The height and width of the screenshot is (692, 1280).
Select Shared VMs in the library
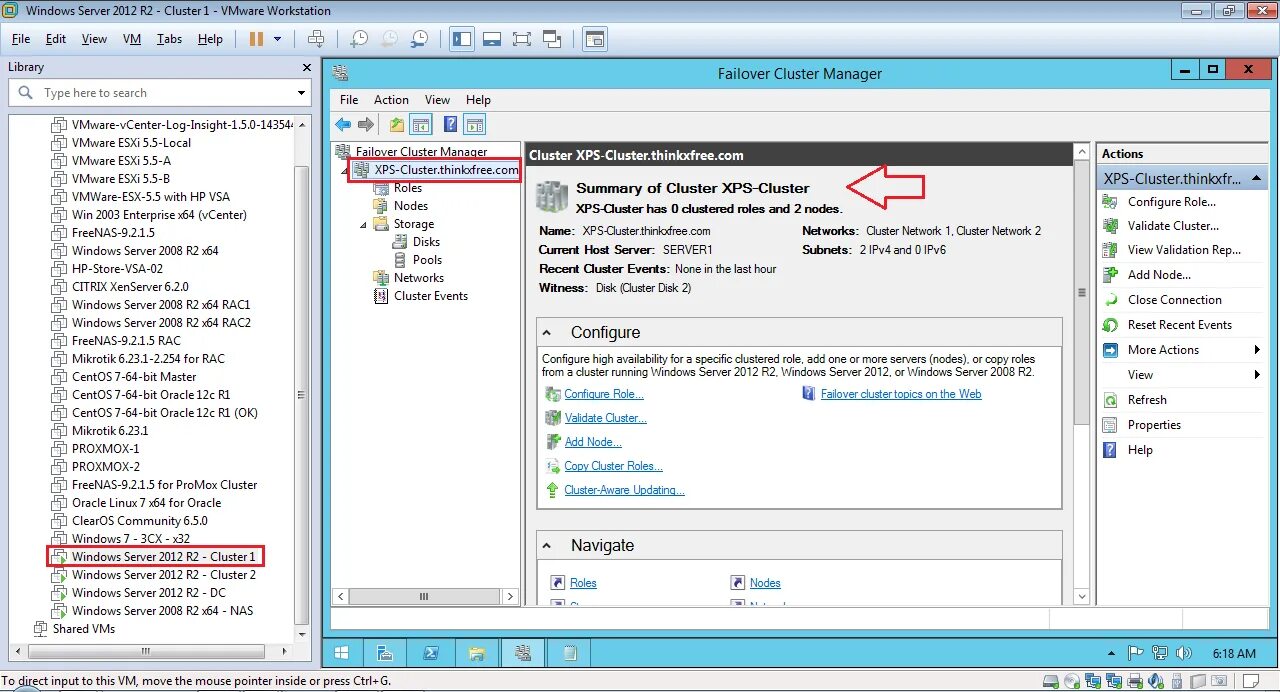tap(84, 629)
